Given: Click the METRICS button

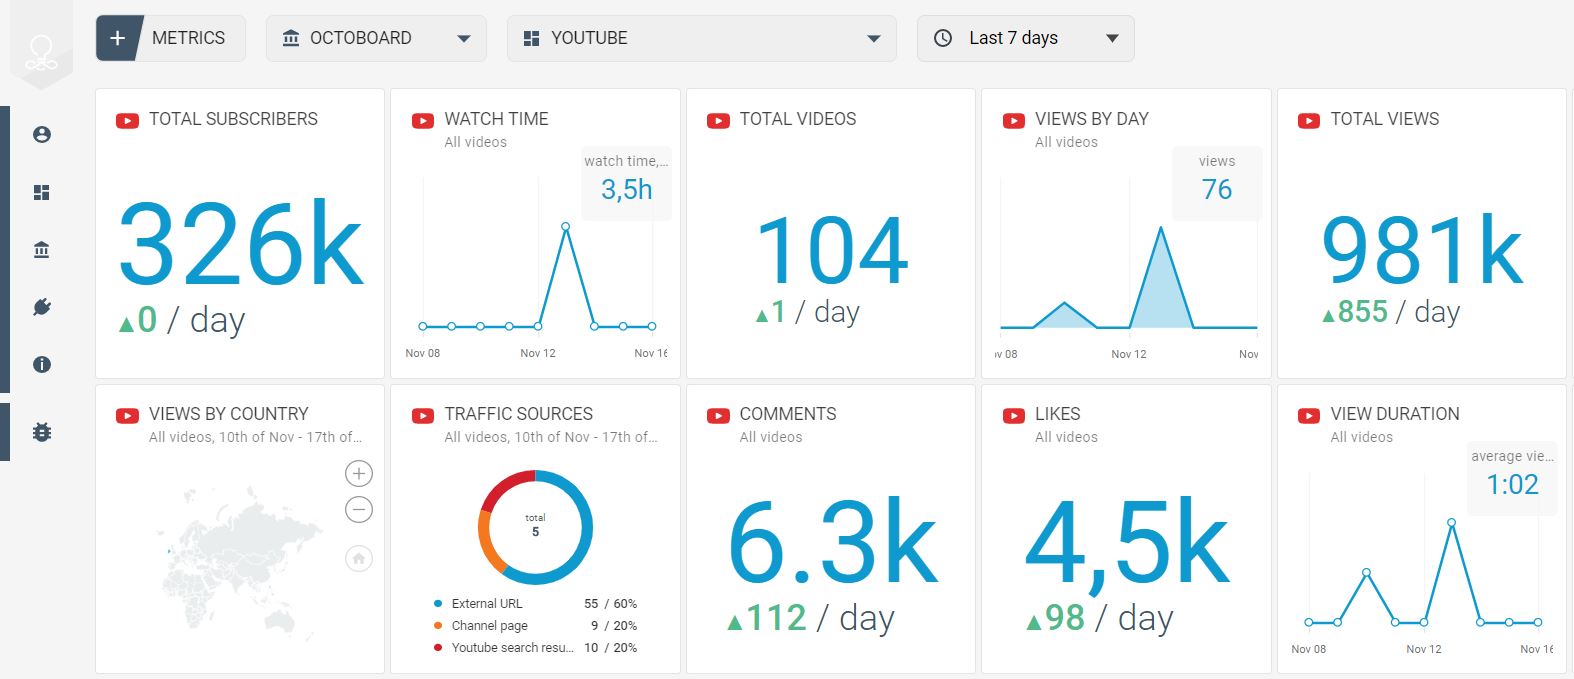Looking at the screenshot, I should click(171, 38).
